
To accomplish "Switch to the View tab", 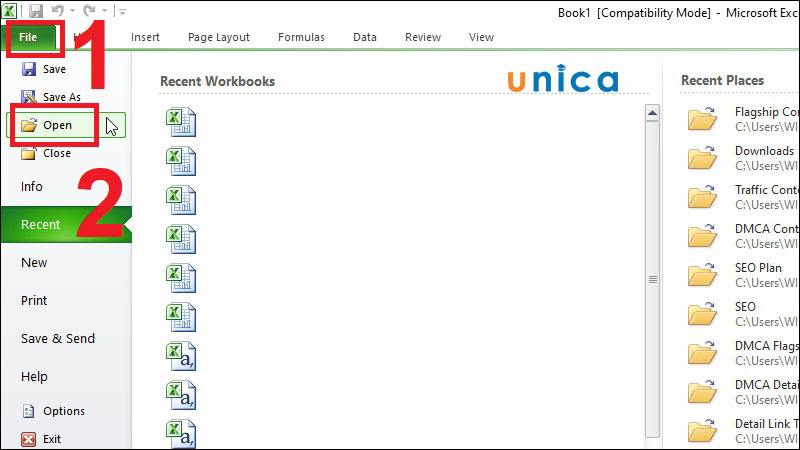I will tap(481, 37).
